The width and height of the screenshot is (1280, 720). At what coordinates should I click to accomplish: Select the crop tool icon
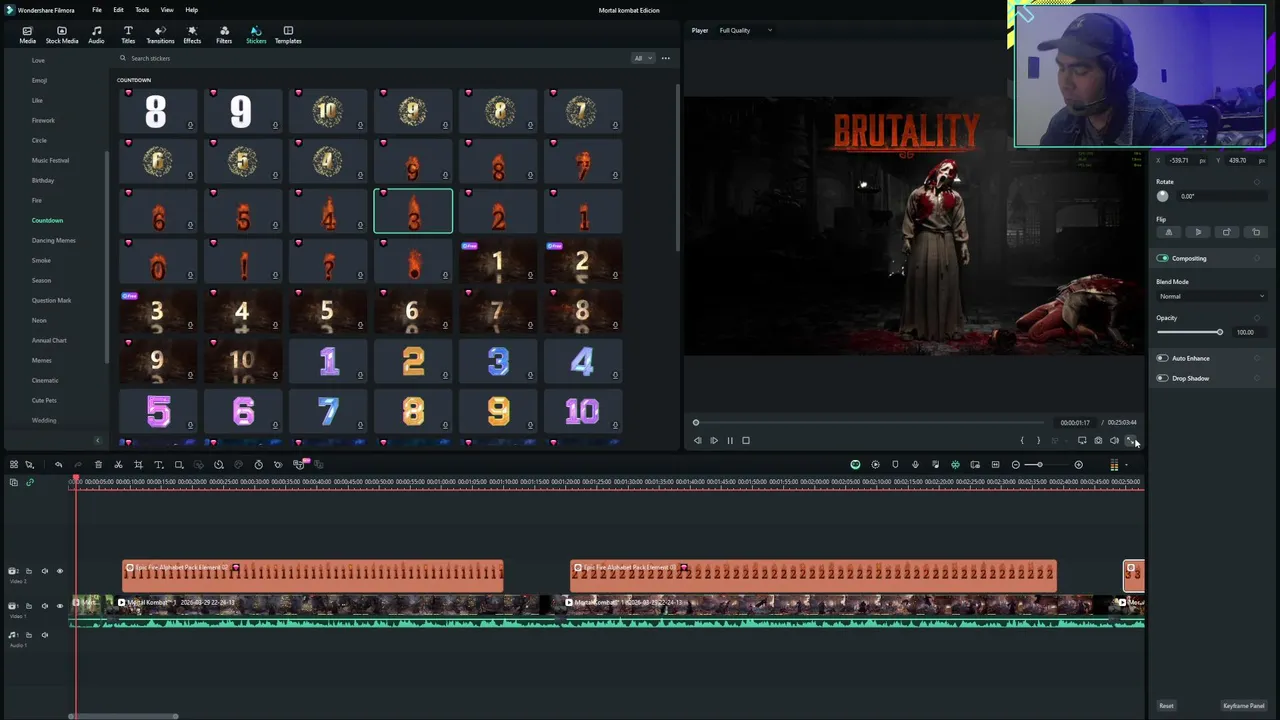pos(138,464)
